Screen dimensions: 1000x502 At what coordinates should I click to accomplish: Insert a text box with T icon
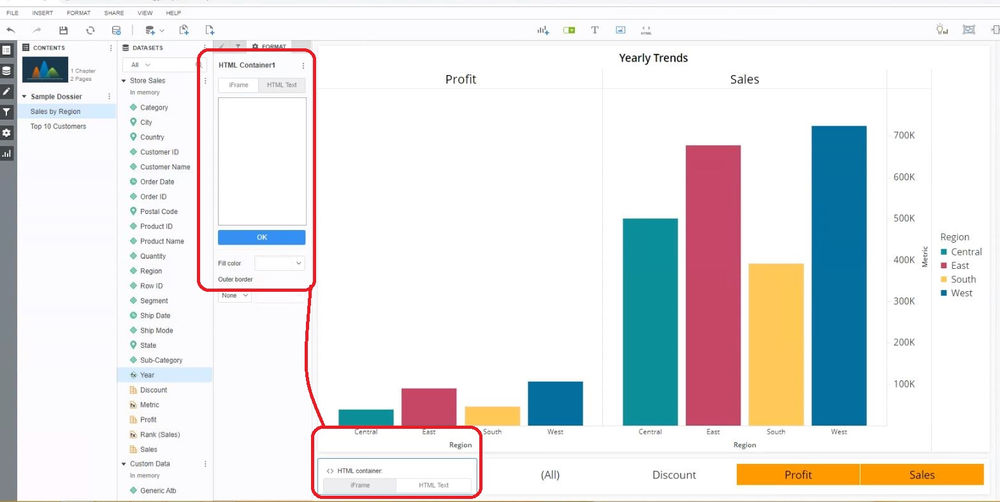(594, 30)
